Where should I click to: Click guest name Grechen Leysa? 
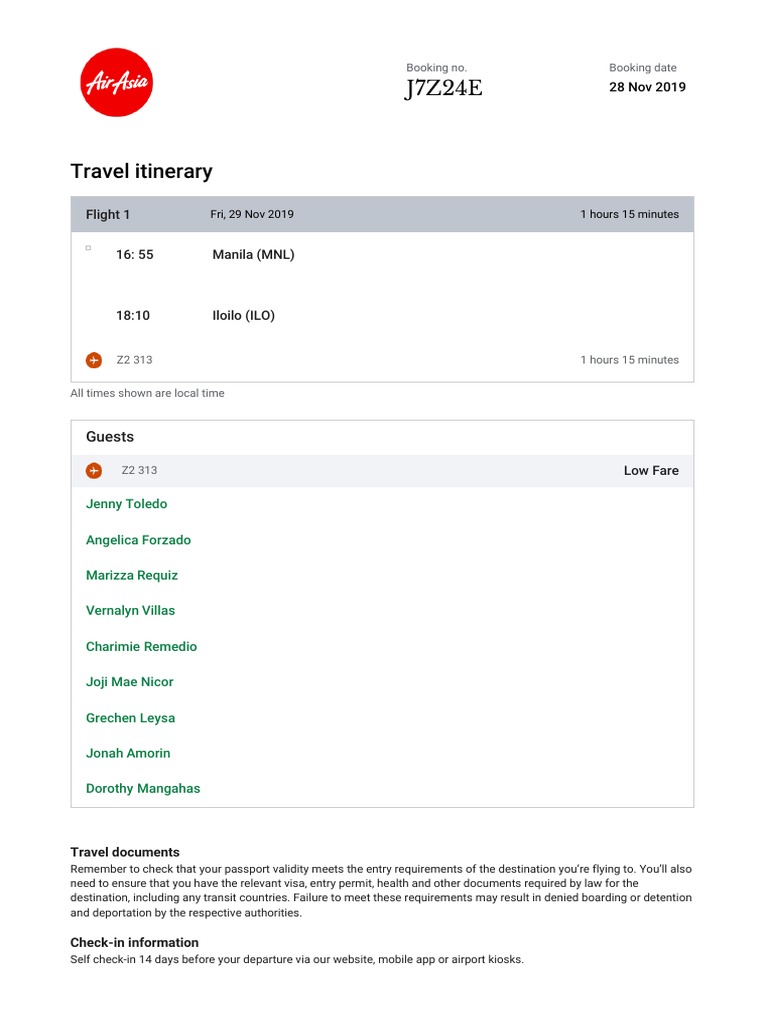tap(131, 718)
